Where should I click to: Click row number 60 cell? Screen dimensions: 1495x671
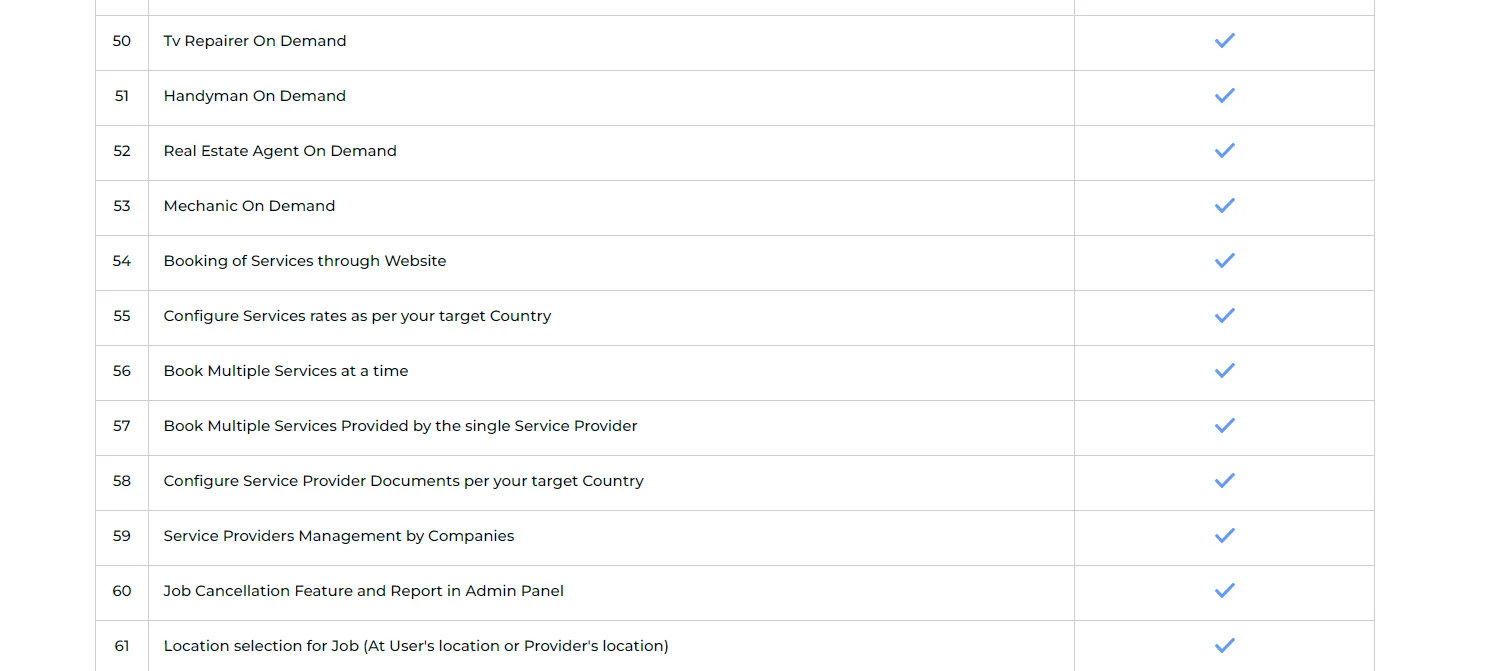click(122, 591)
